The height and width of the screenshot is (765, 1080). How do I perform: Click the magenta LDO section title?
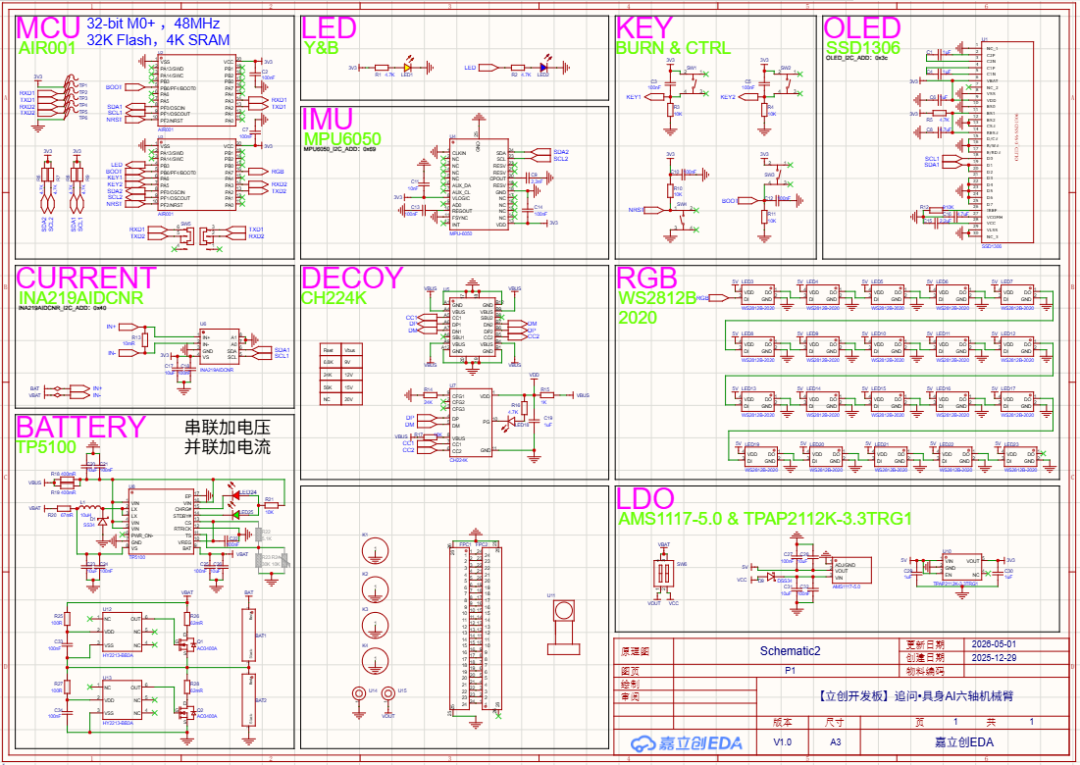(645, 499)
